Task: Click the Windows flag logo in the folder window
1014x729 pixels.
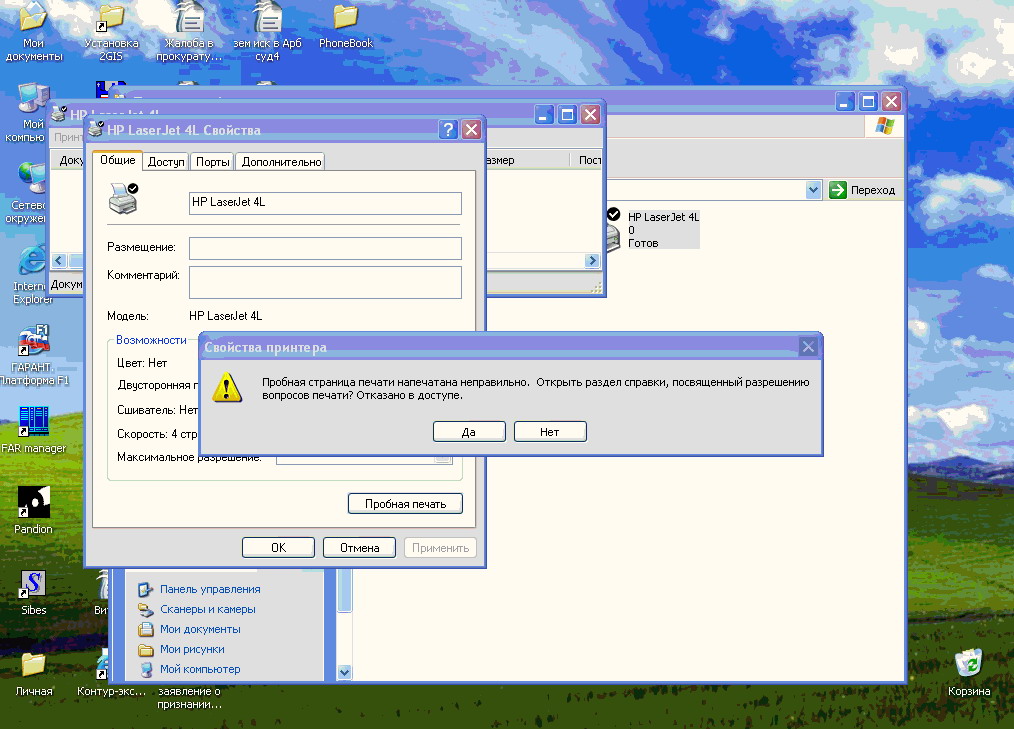Action: 885,125
